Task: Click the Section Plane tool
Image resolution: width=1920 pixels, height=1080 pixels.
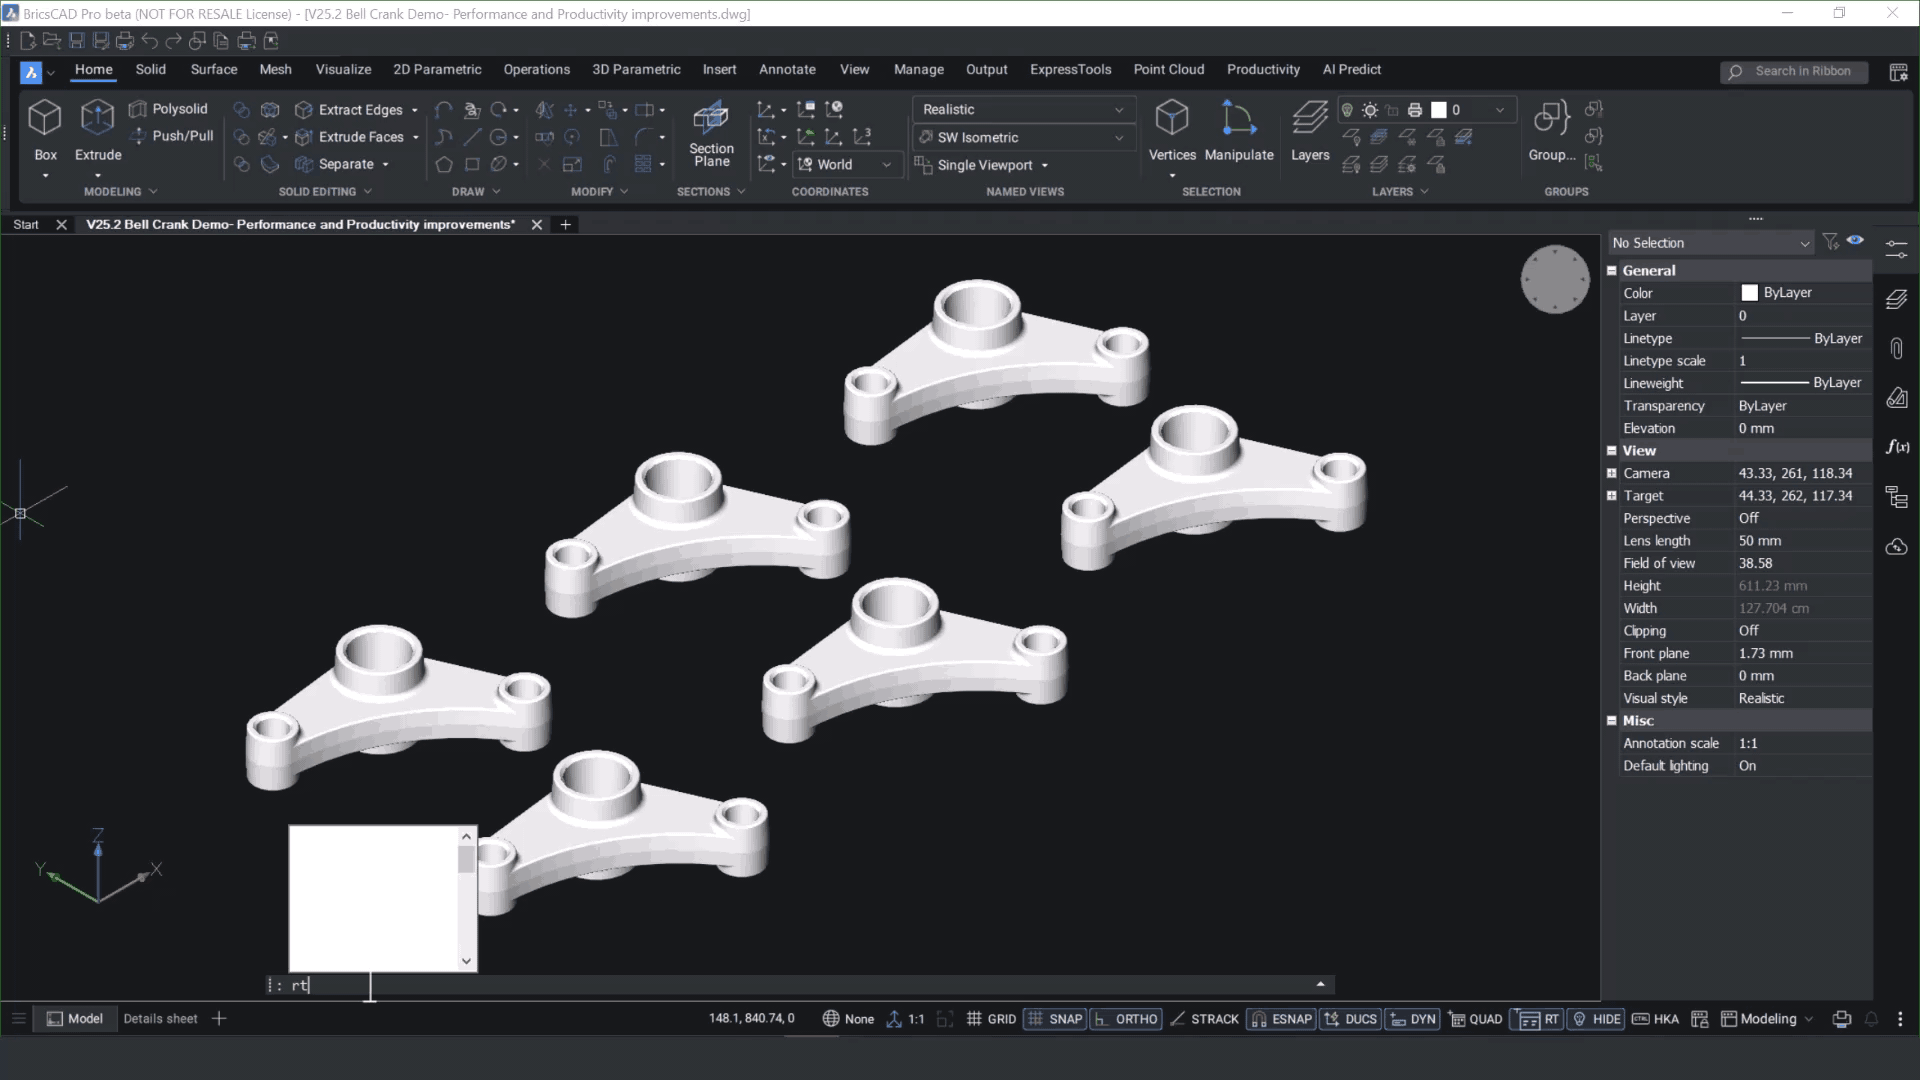Action: point(711,134)
